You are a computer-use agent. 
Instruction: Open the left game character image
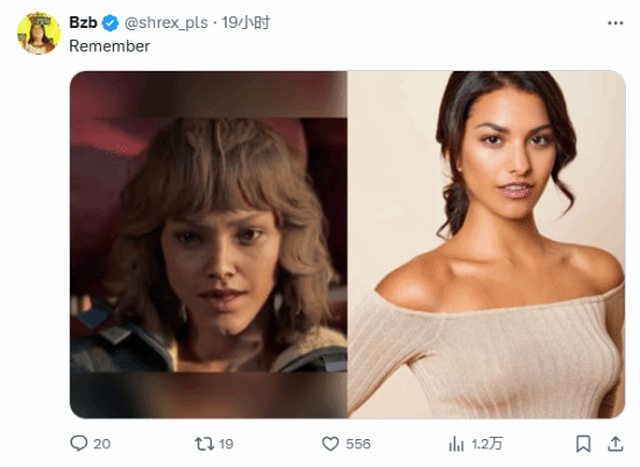pyautogui.click(x=208, y=244)
